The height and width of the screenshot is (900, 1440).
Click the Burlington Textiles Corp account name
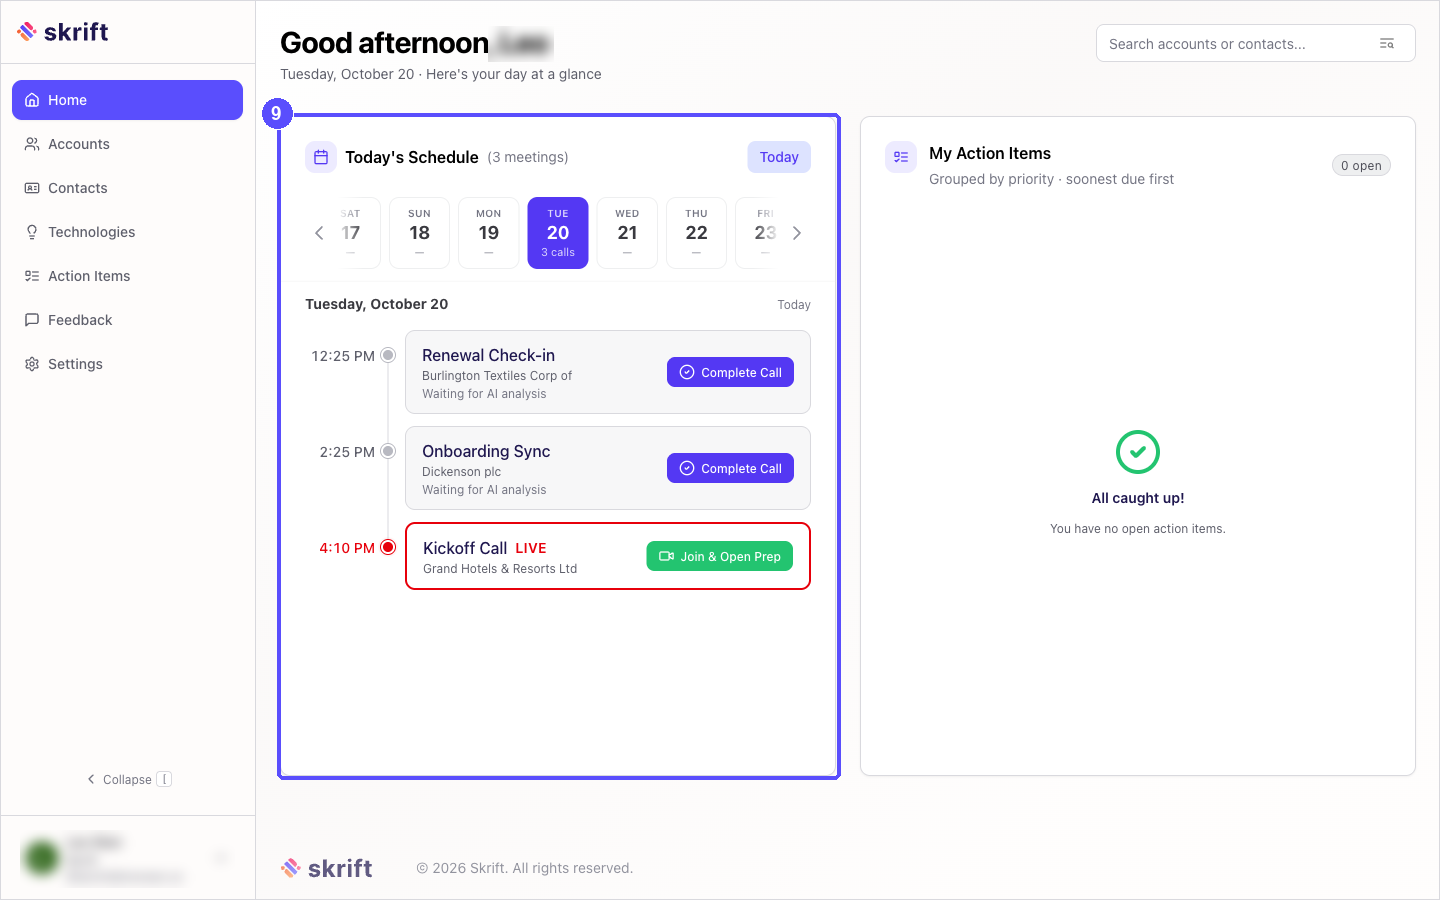(x=497, y=376)
